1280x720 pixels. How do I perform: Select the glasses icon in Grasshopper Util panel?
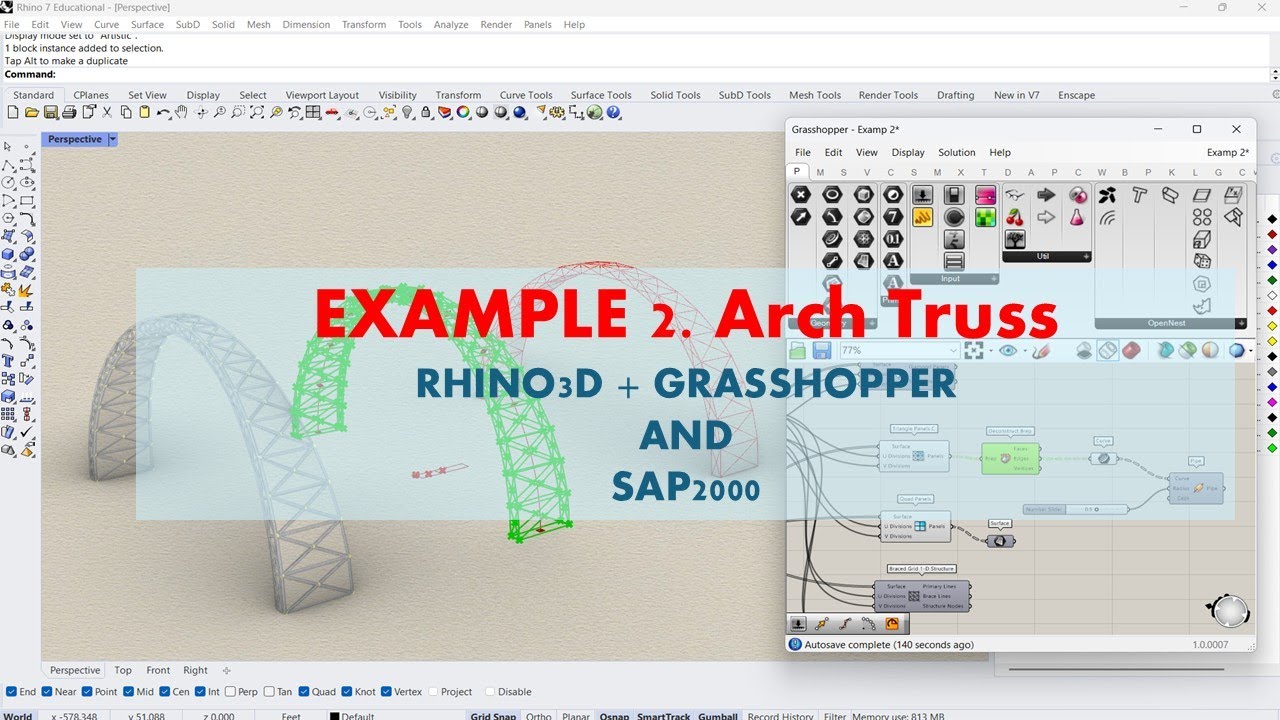point(1015,194)
